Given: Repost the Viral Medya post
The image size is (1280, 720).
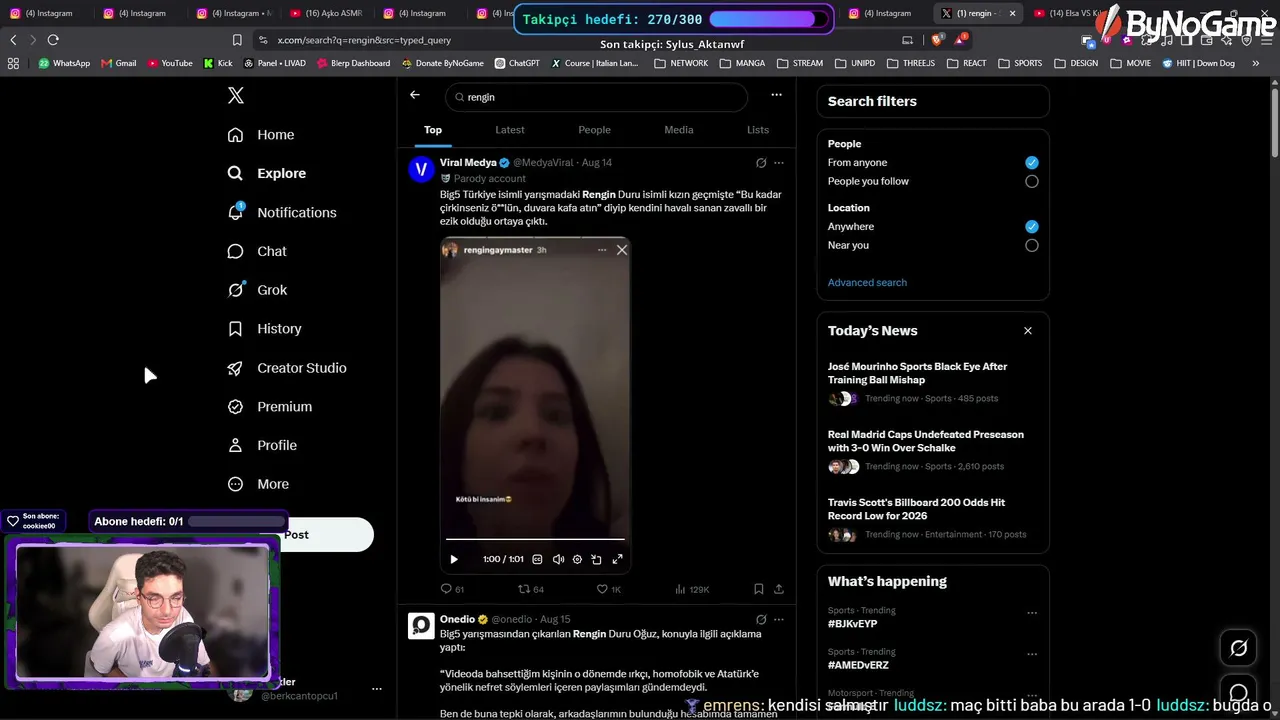Looking at the screenshot, I should tap(530, 589).
